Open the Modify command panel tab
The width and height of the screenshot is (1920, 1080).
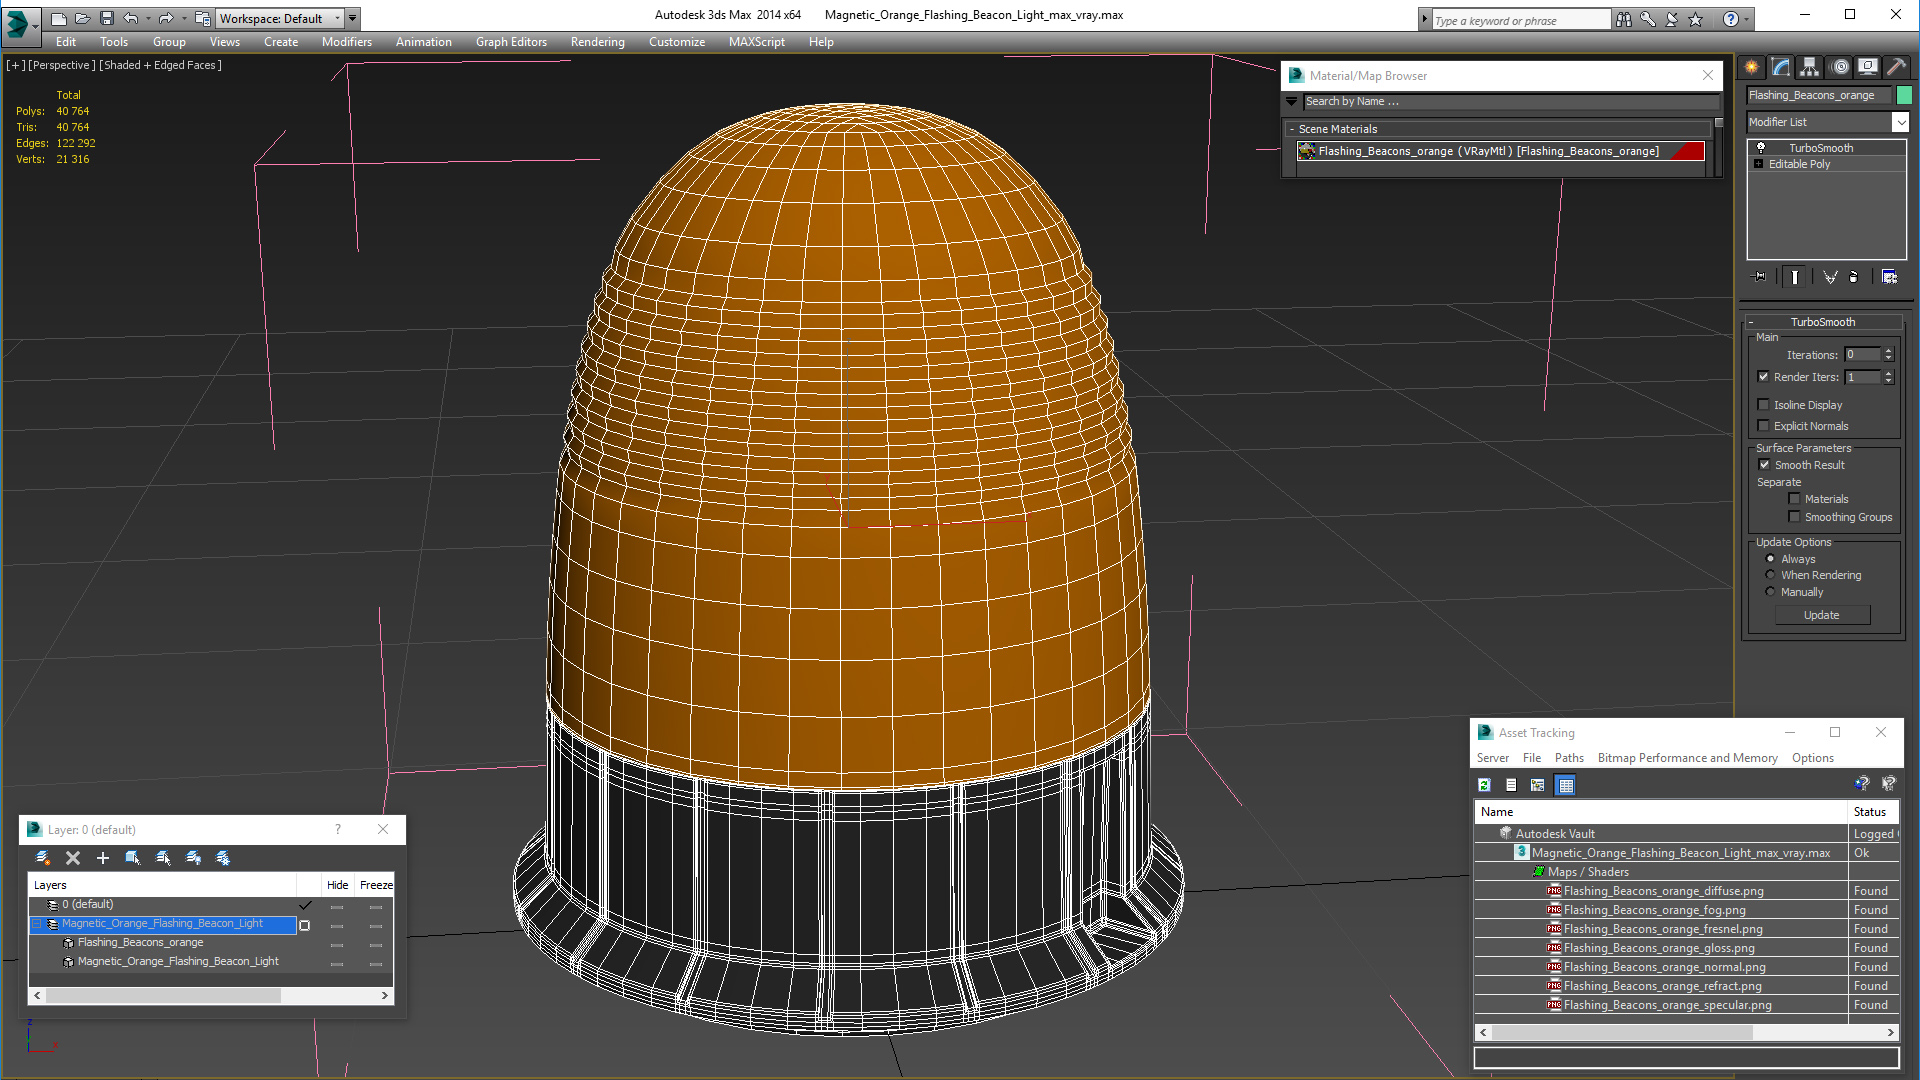coord(1781,67)
